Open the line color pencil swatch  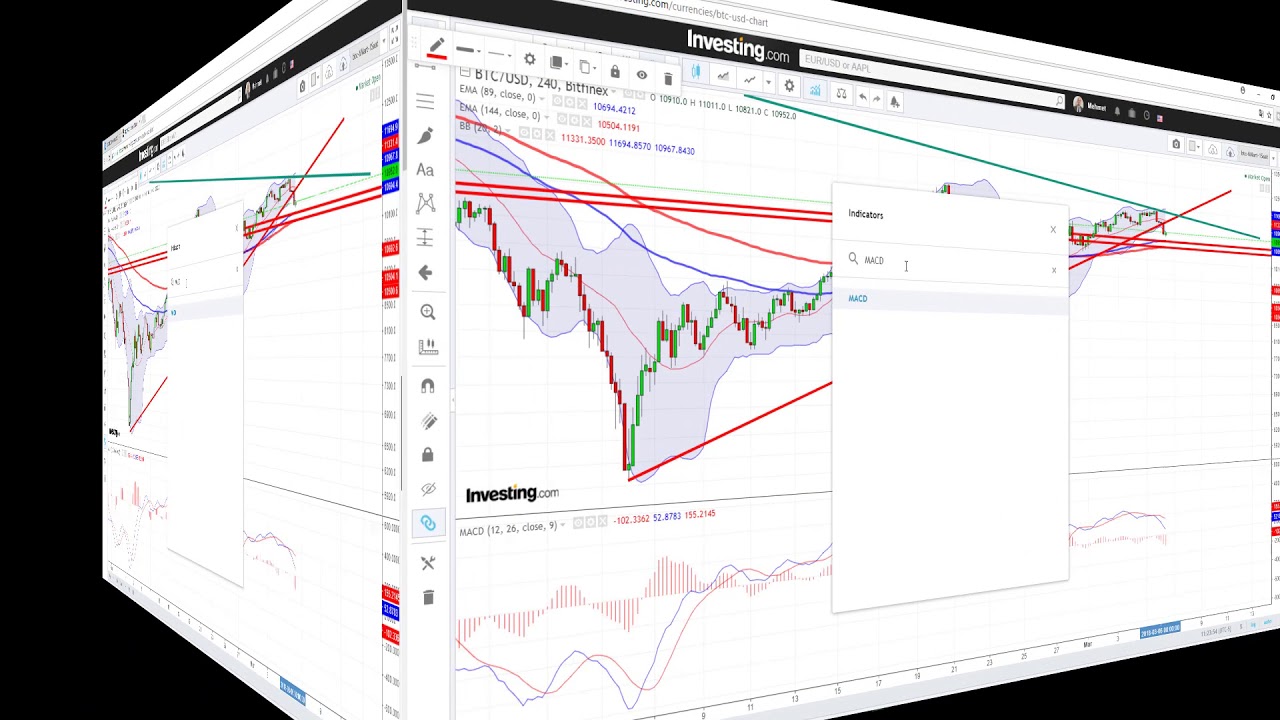tap(437, 47)
